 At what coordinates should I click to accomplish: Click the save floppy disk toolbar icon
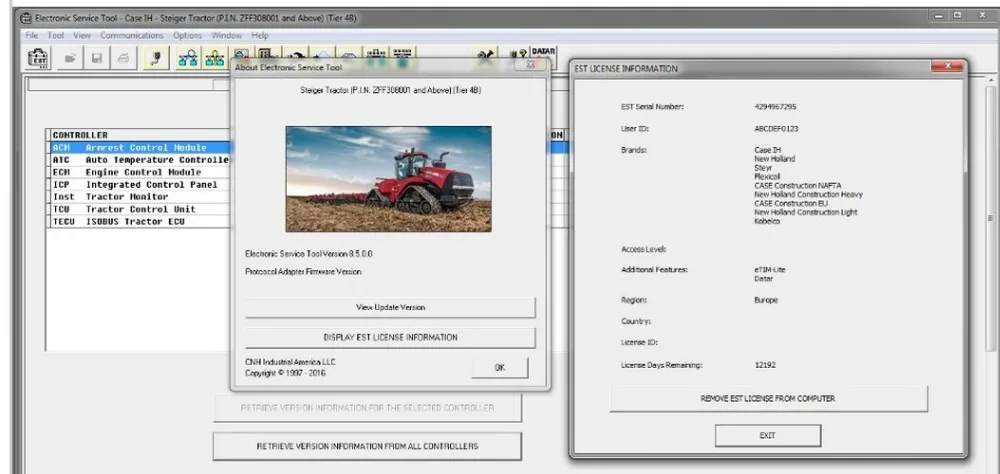coord(97,58)
